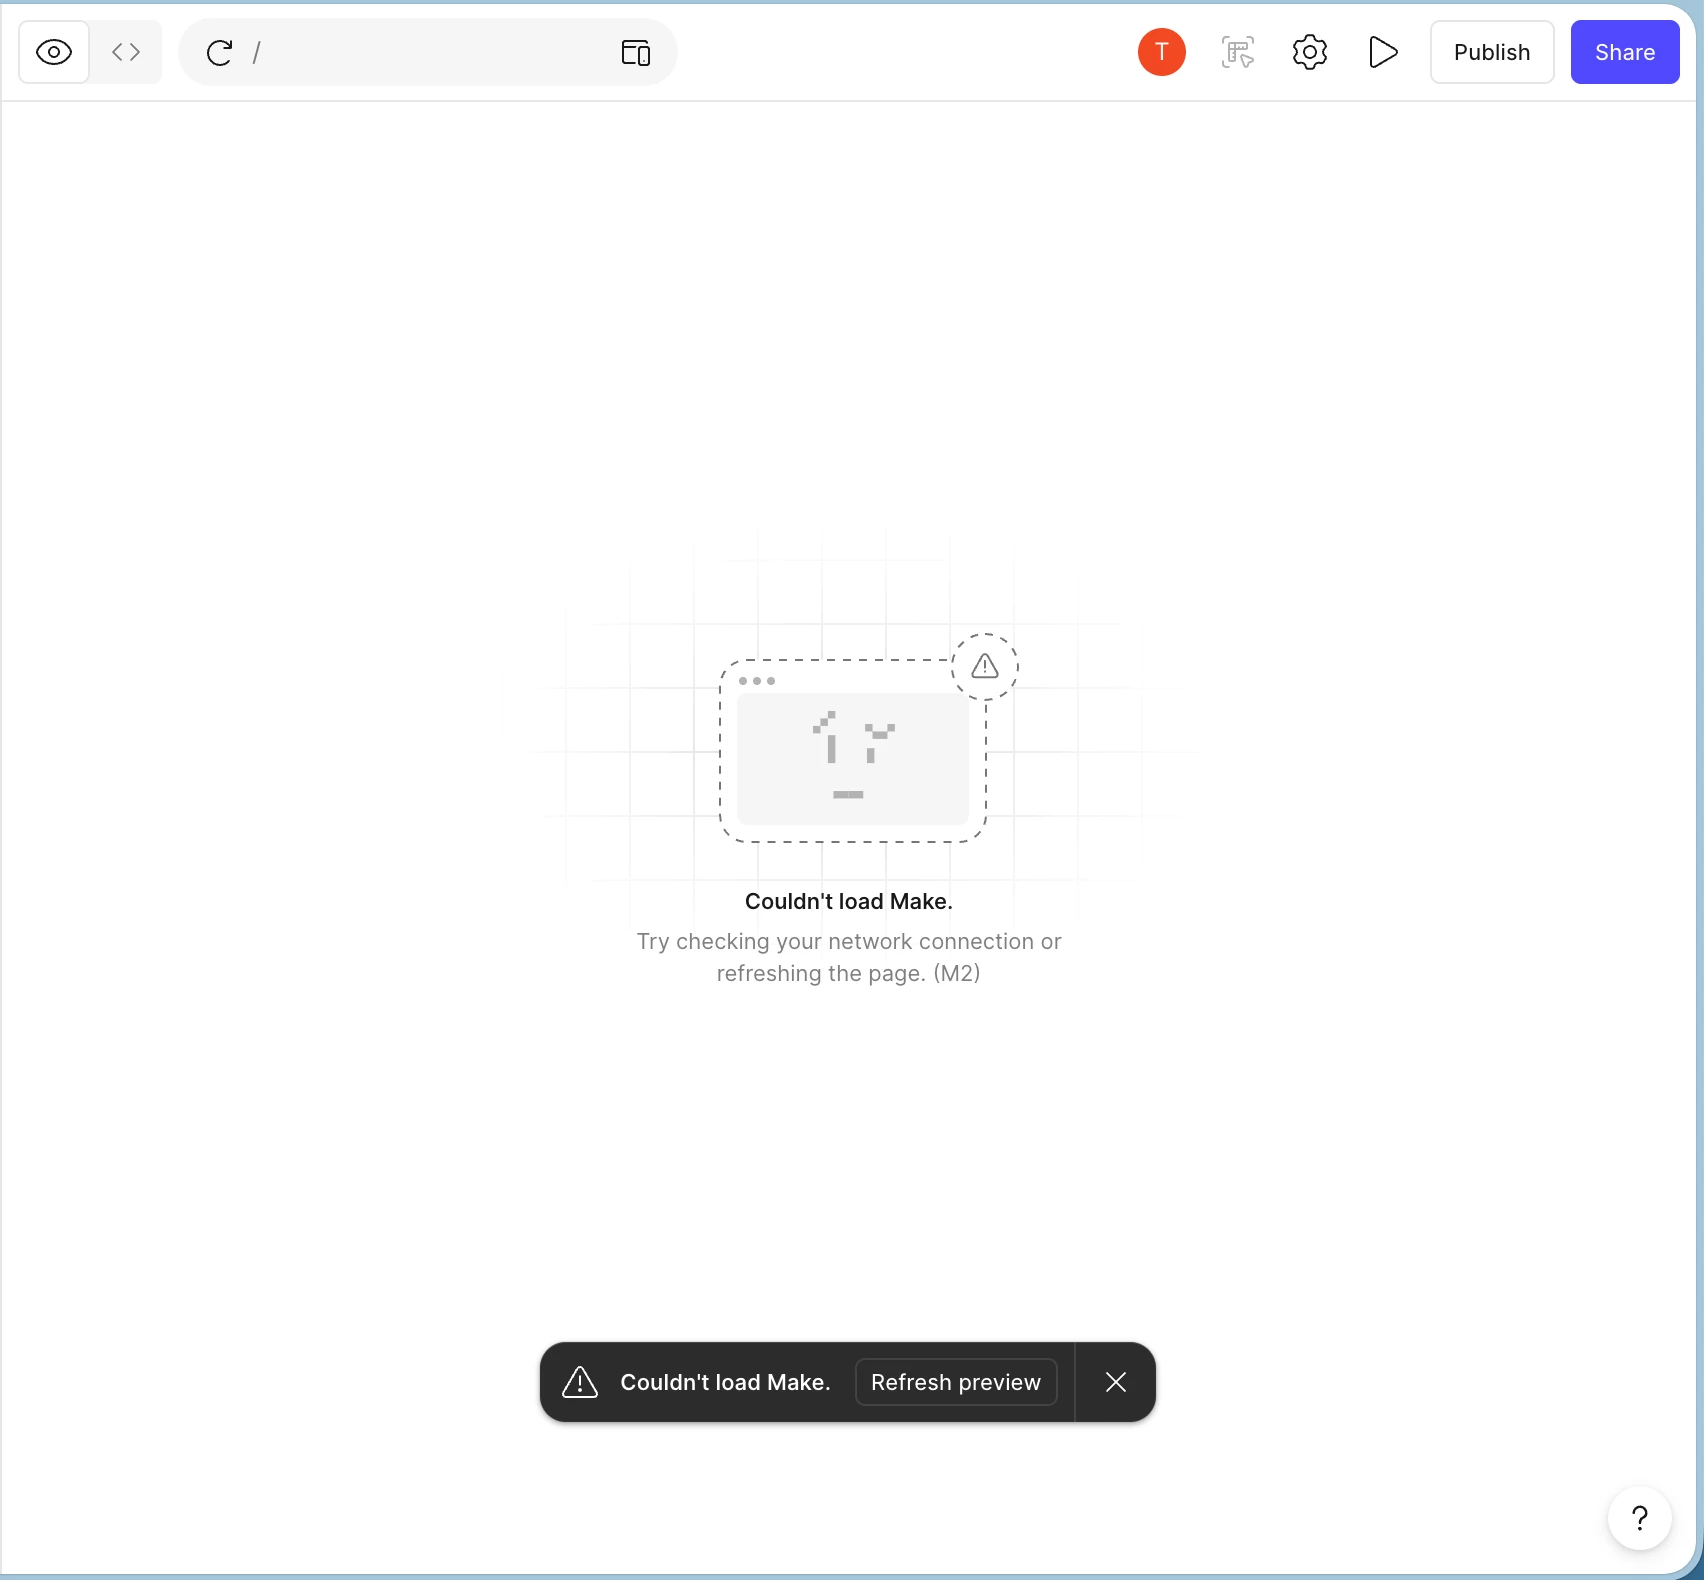Image resolution: width=1704 pixels, height=1580 pixels.
Task: Click the Publish button
Action: (x=1492, y=52)
